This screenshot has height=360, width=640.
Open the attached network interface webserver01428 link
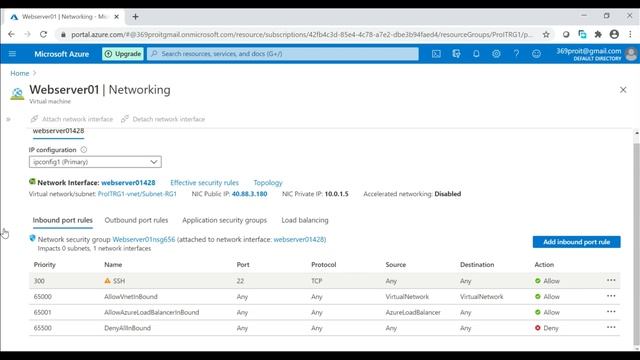click(x=299, y=240)
